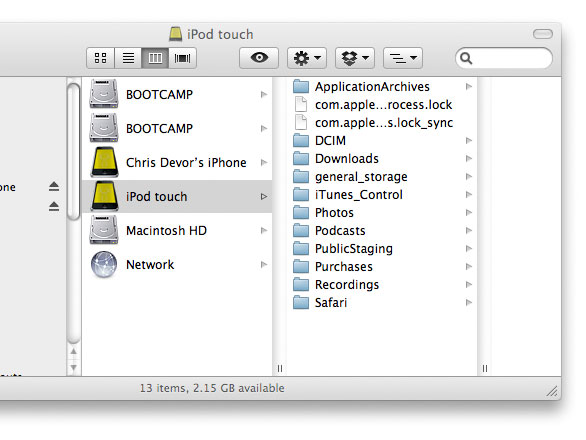Click the Photos row arrow

(x=469, y=212)
